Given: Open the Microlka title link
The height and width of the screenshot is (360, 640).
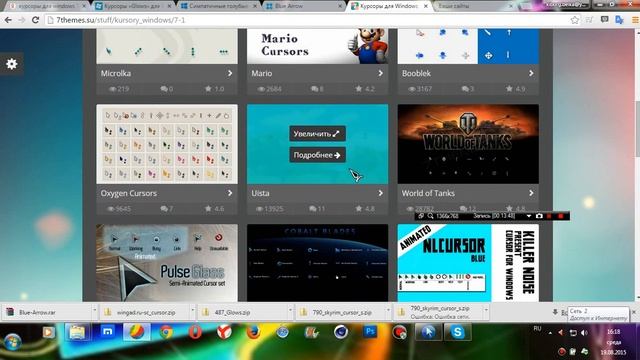Looking at the screenshot, I should click(116, 73).
